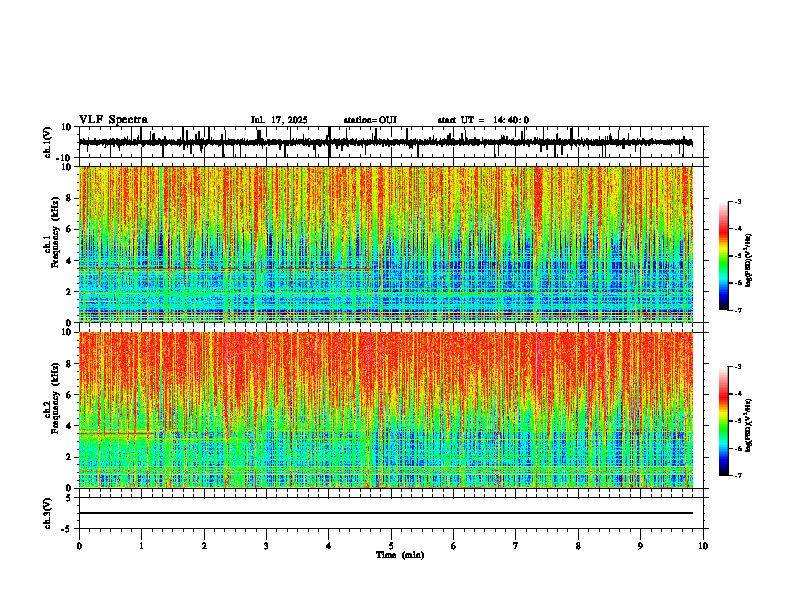This screenshot has height=612, width=792.
Task: Click the ch.2 spectrogram color scale bar
Action: tap(724, 421)
